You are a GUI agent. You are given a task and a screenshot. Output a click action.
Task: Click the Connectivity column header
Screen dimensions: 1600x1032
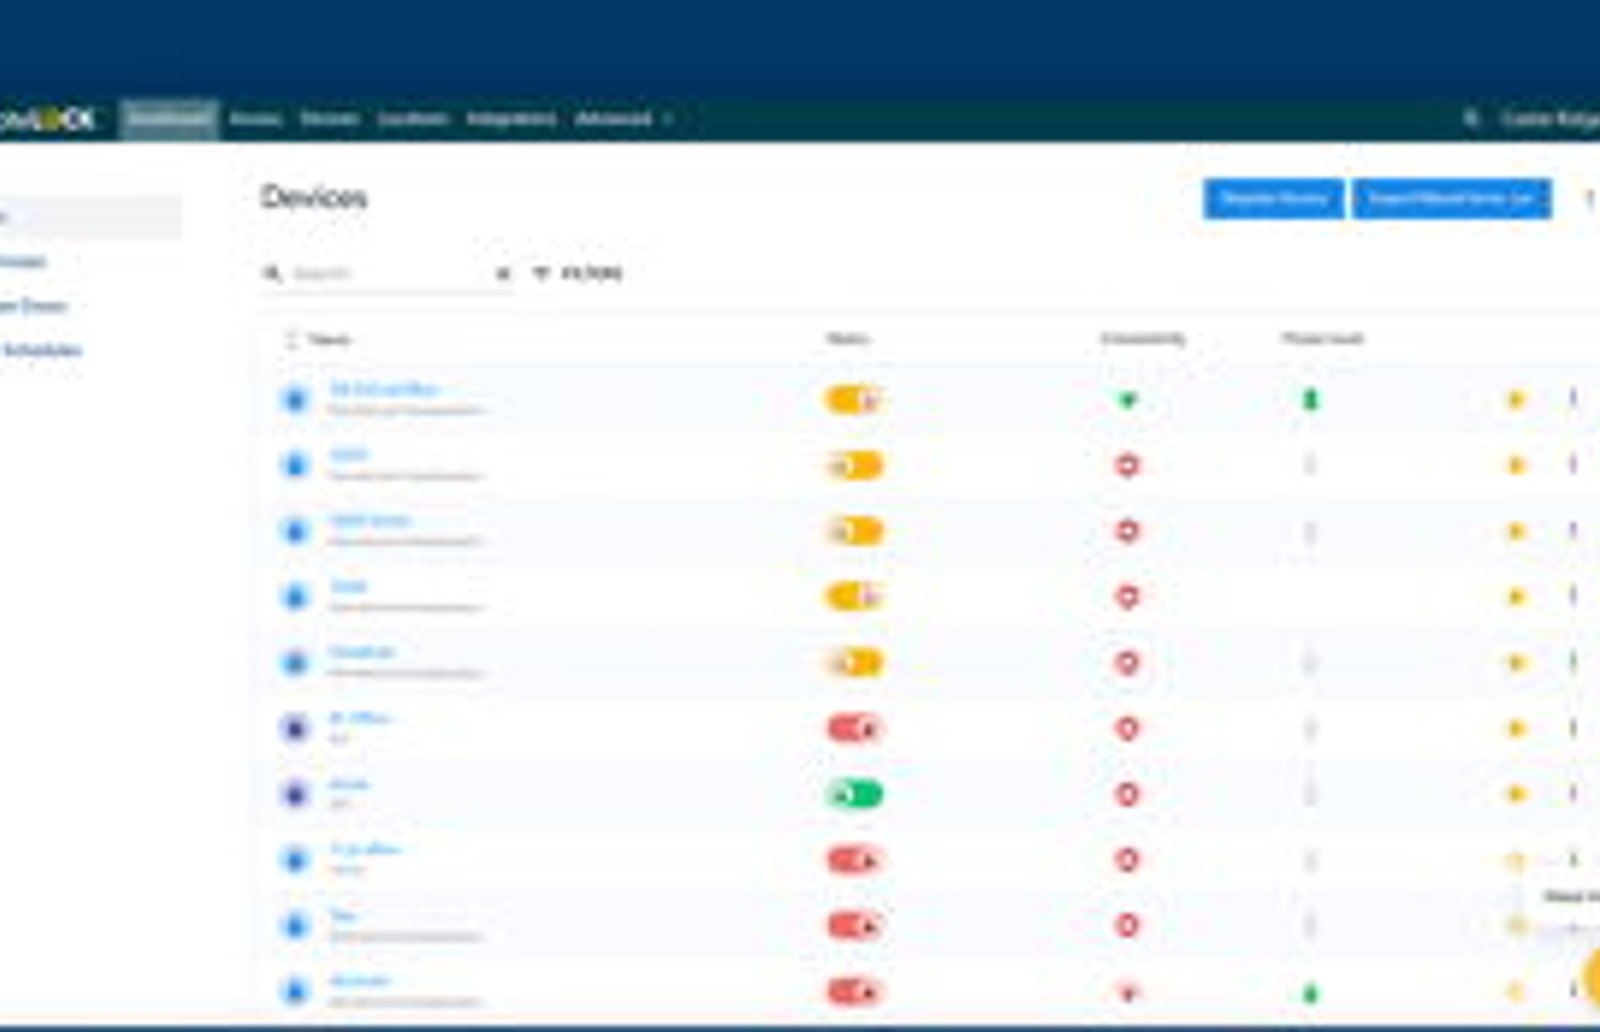(x=1143, y=338)
